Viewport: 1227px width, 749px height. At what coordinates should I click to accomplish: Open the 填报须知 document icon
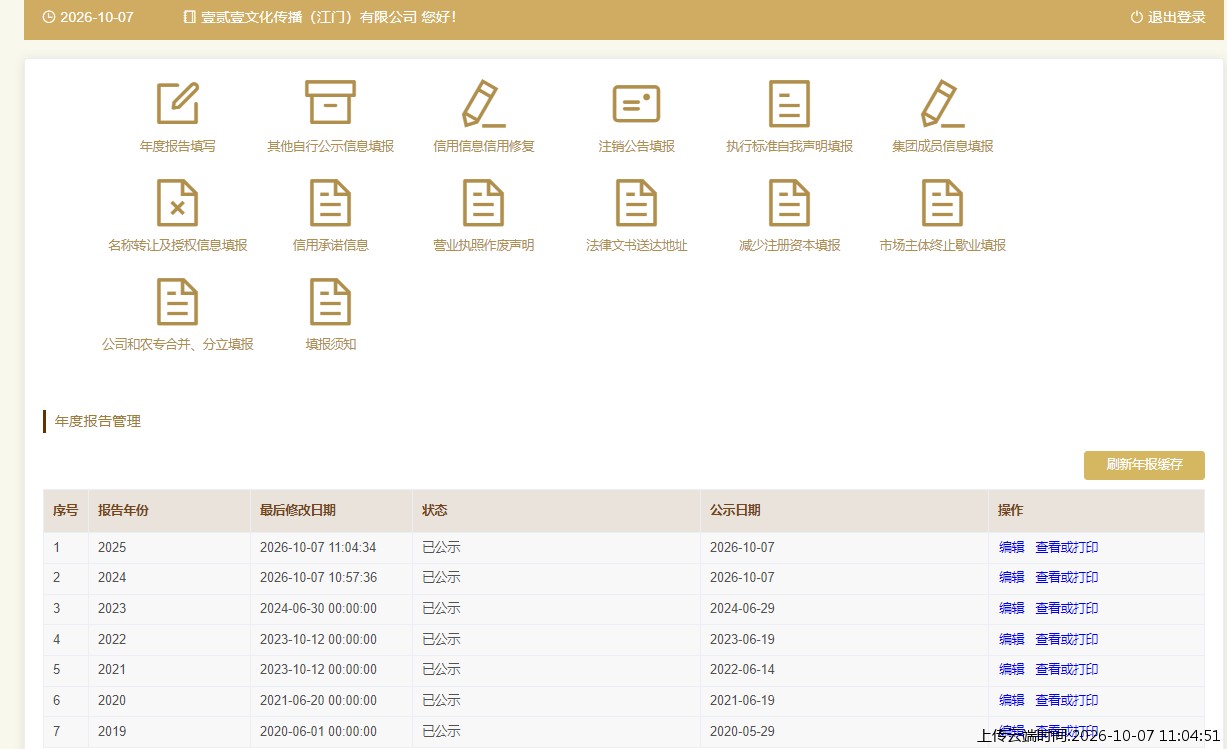[x=330, y=302]
